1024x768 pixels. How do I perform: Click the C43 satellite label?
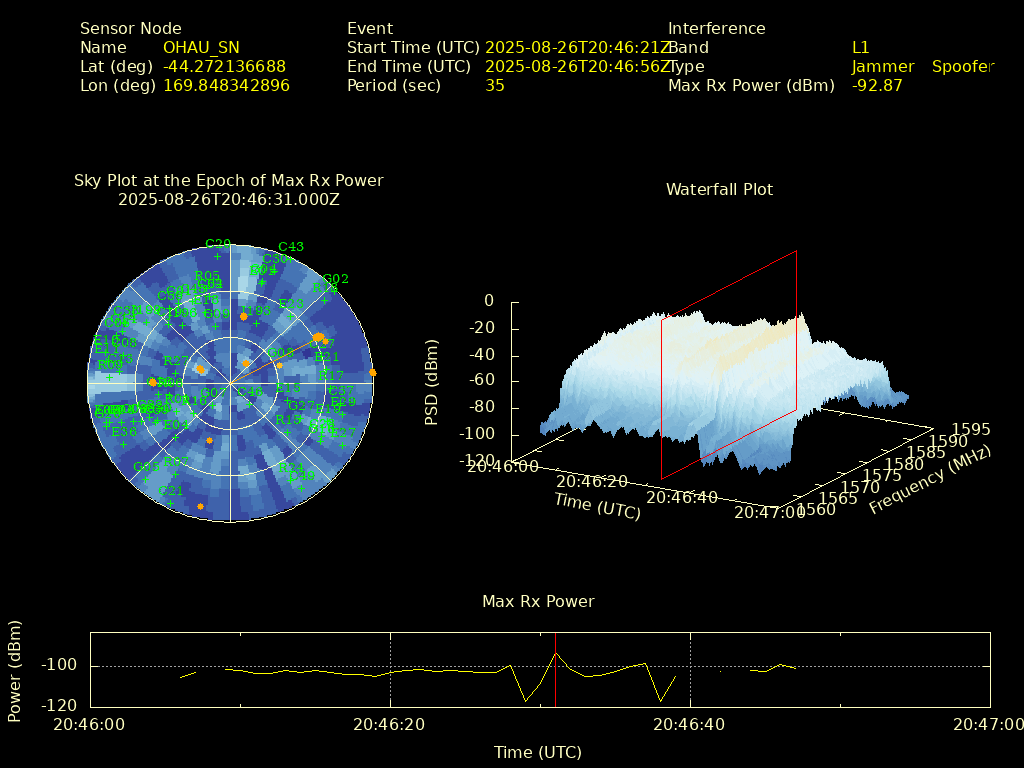pos(291,247)
